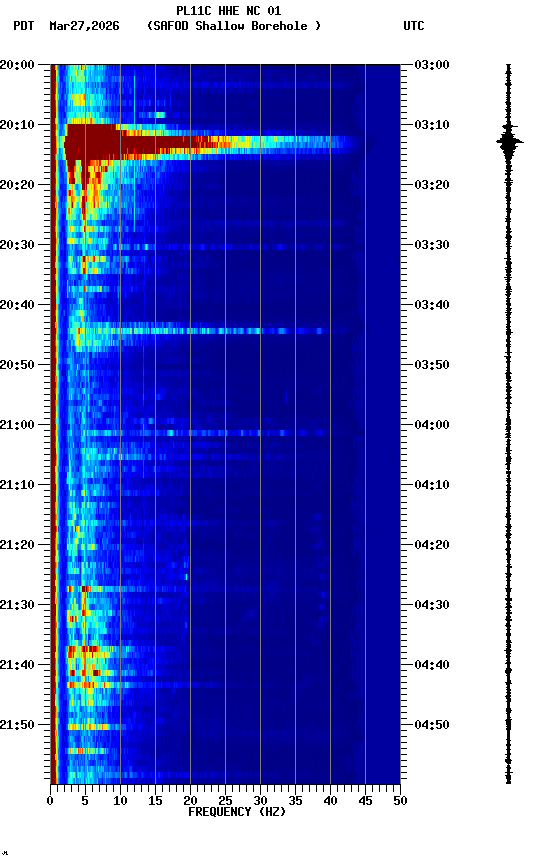Screen dimensions: 552x864
Task: Click the '03:30' UTC time label
Action: pyautogui.click(x=432, y=245)
